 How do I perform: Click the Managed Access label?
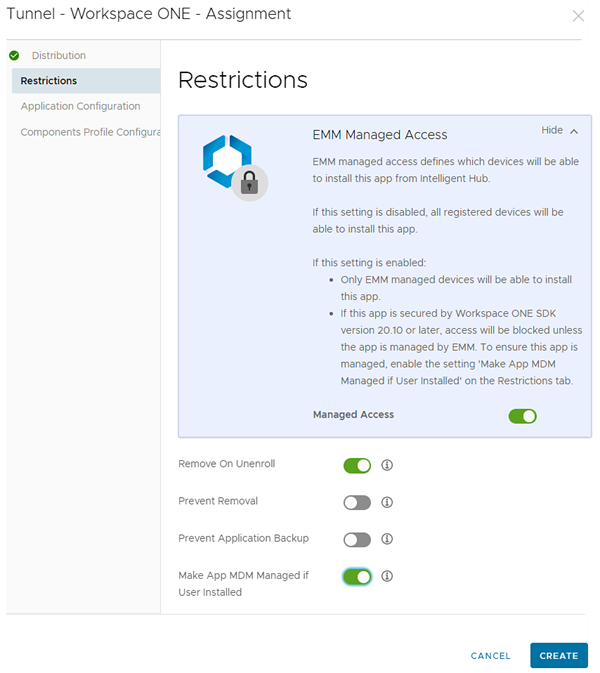[x=353, y=415]
